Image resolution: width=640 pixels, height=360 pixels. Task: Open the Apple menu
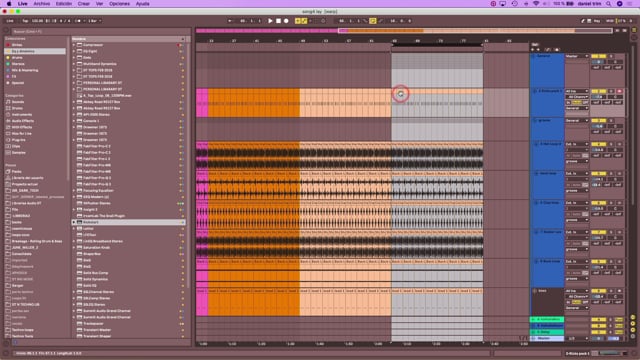click(x=9, y=4)
